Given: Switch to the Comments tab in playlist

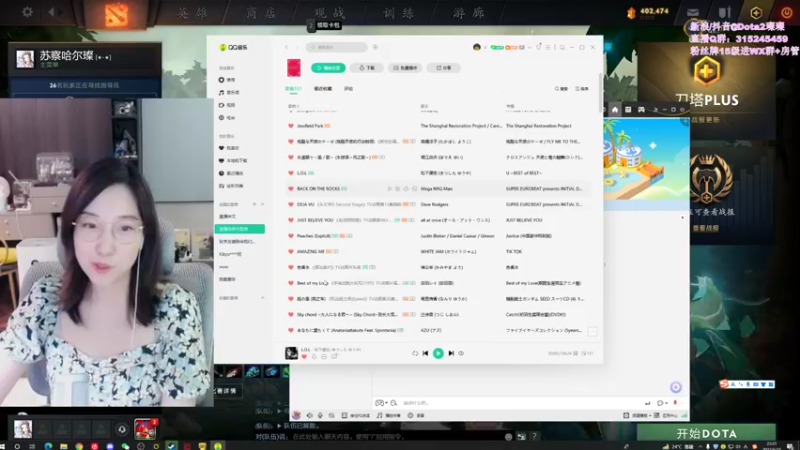Looking at the screenshot, I should tap(348, 89).
